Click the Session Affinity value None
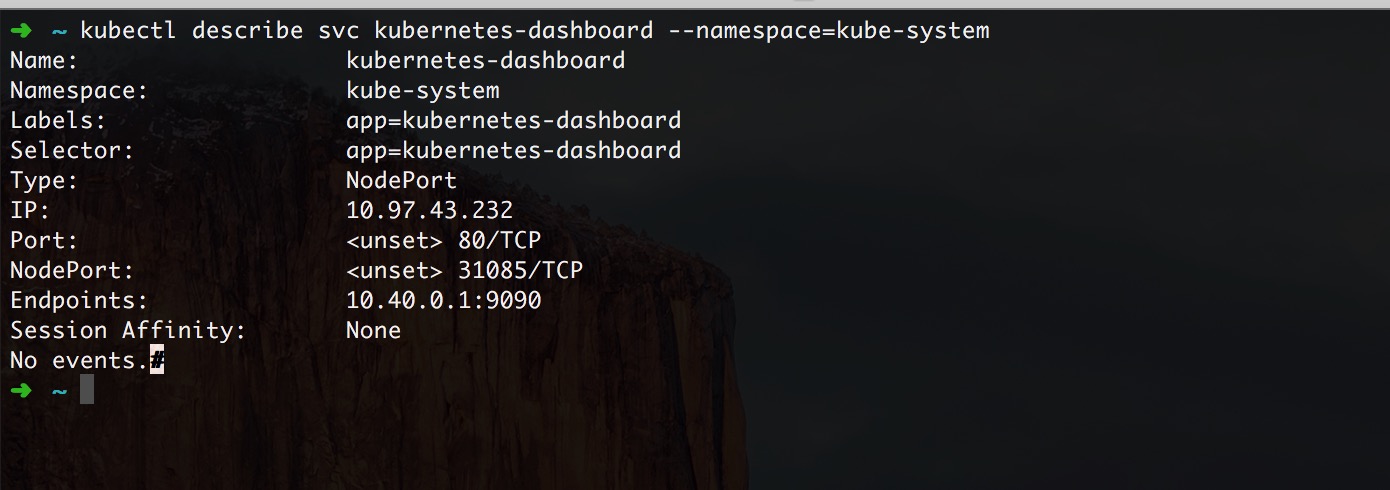The image size is (1390, 490). point(374,331)
